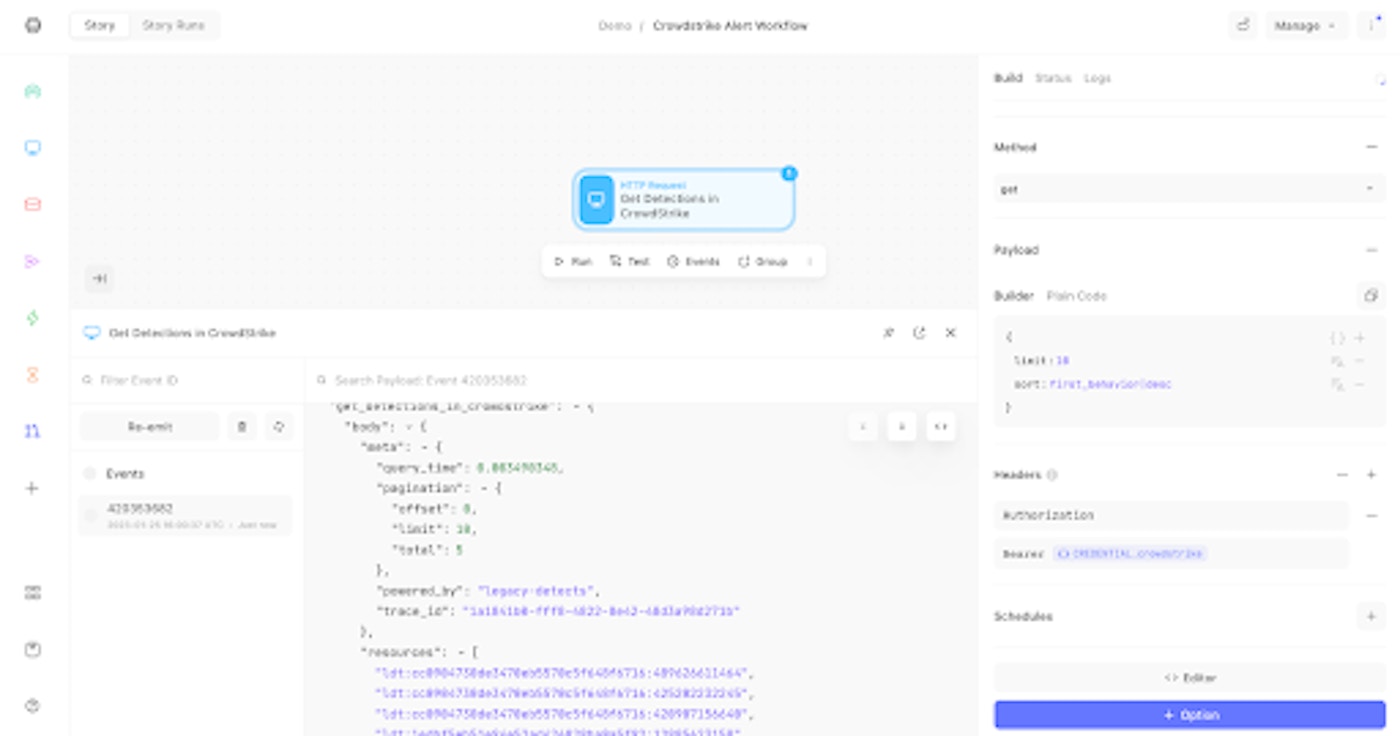This screenshot has height=736, width=1400.
Task: Tick the checkbox for event 420353682
Action: pos(90,515)
